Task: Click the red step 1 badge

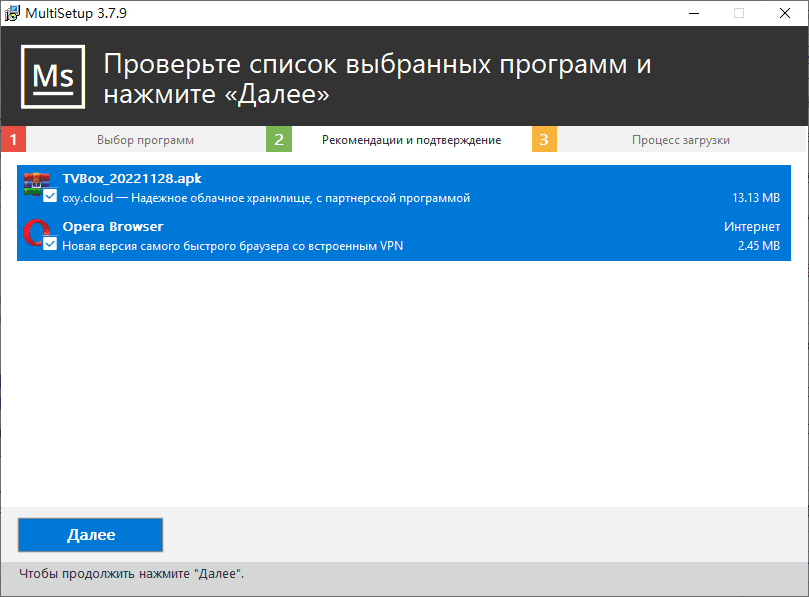Action: [x=13, y=140]
